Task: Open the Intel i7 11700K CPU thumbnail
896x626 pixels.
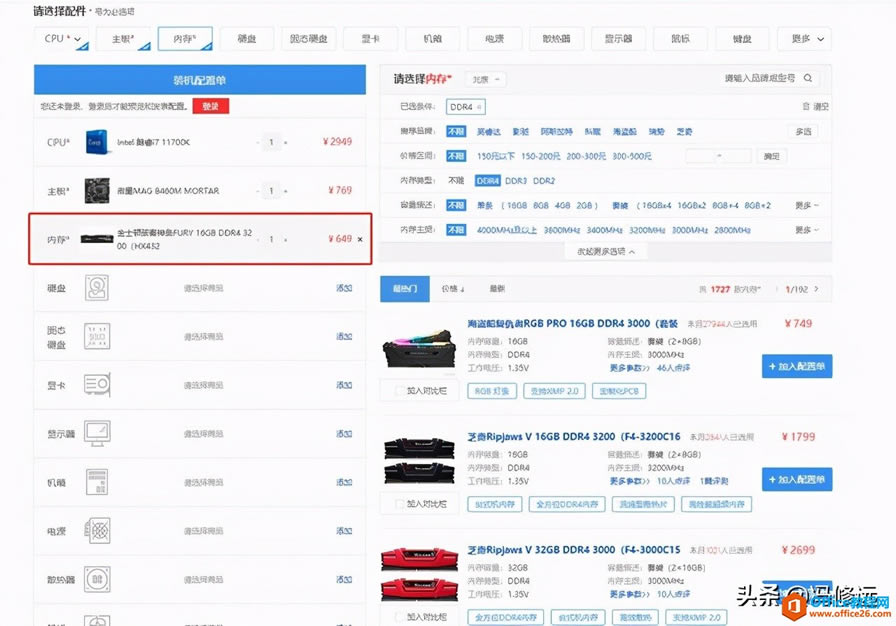Action: (x=97, y=142)
